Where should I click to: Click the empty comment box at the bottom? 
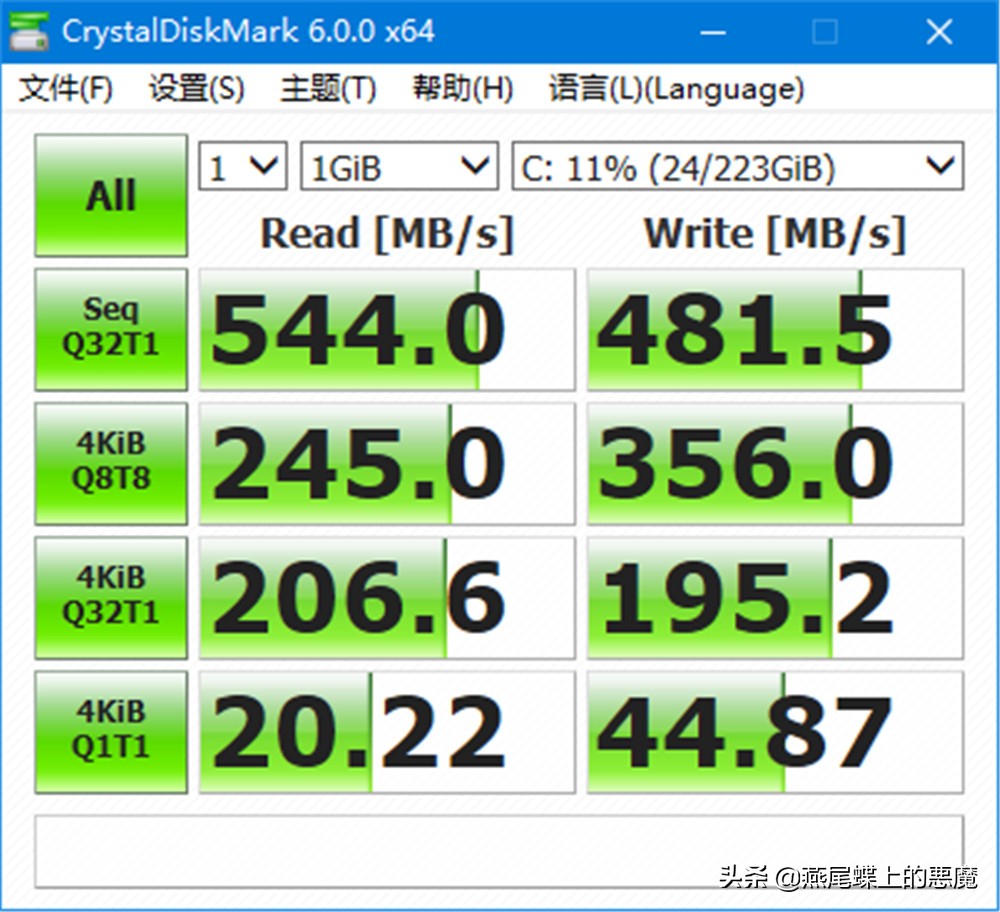pyautogui.click(x=499, y=851)
